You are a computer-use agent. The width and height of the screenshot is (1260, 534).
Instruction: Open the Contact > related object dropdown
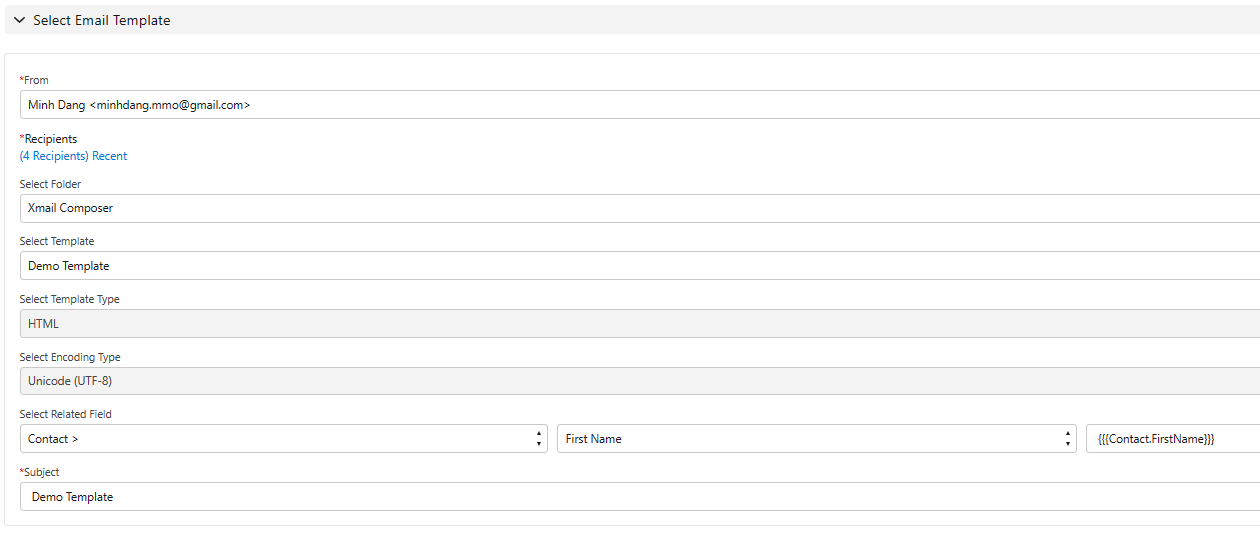tap(283, 439)
